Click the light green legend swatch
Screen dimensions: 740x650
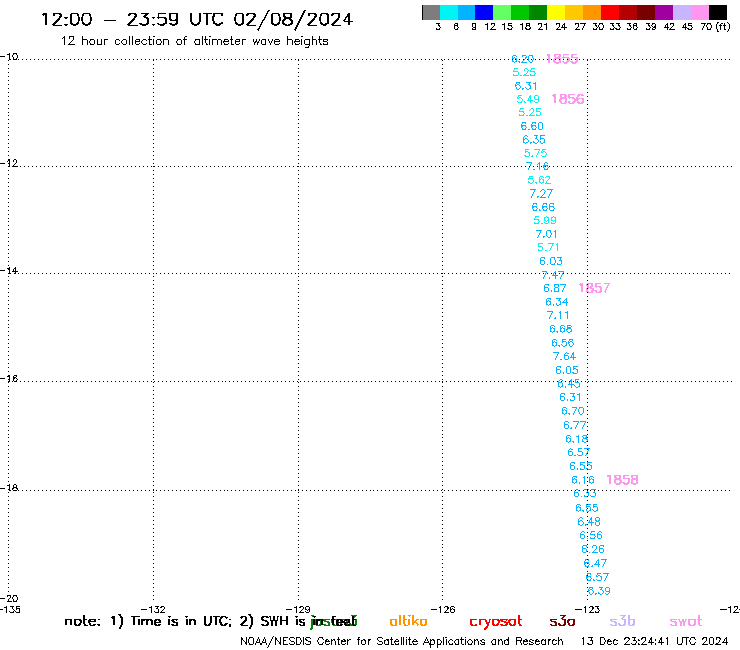502,12
